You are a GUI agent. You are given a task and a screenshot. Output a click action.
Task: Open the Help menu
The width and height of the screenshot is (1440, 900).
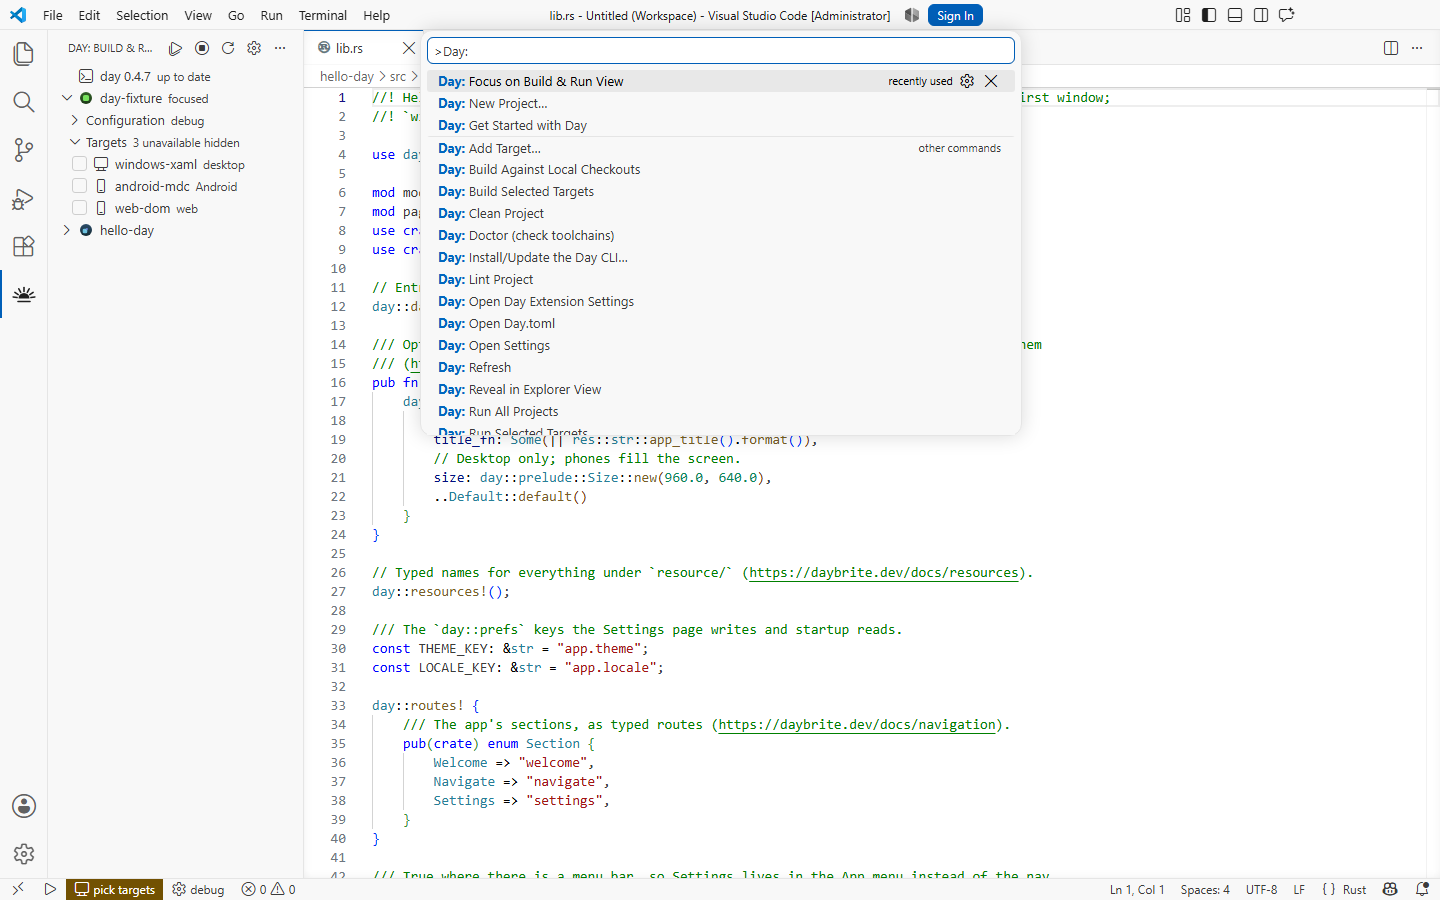[377, 15]
